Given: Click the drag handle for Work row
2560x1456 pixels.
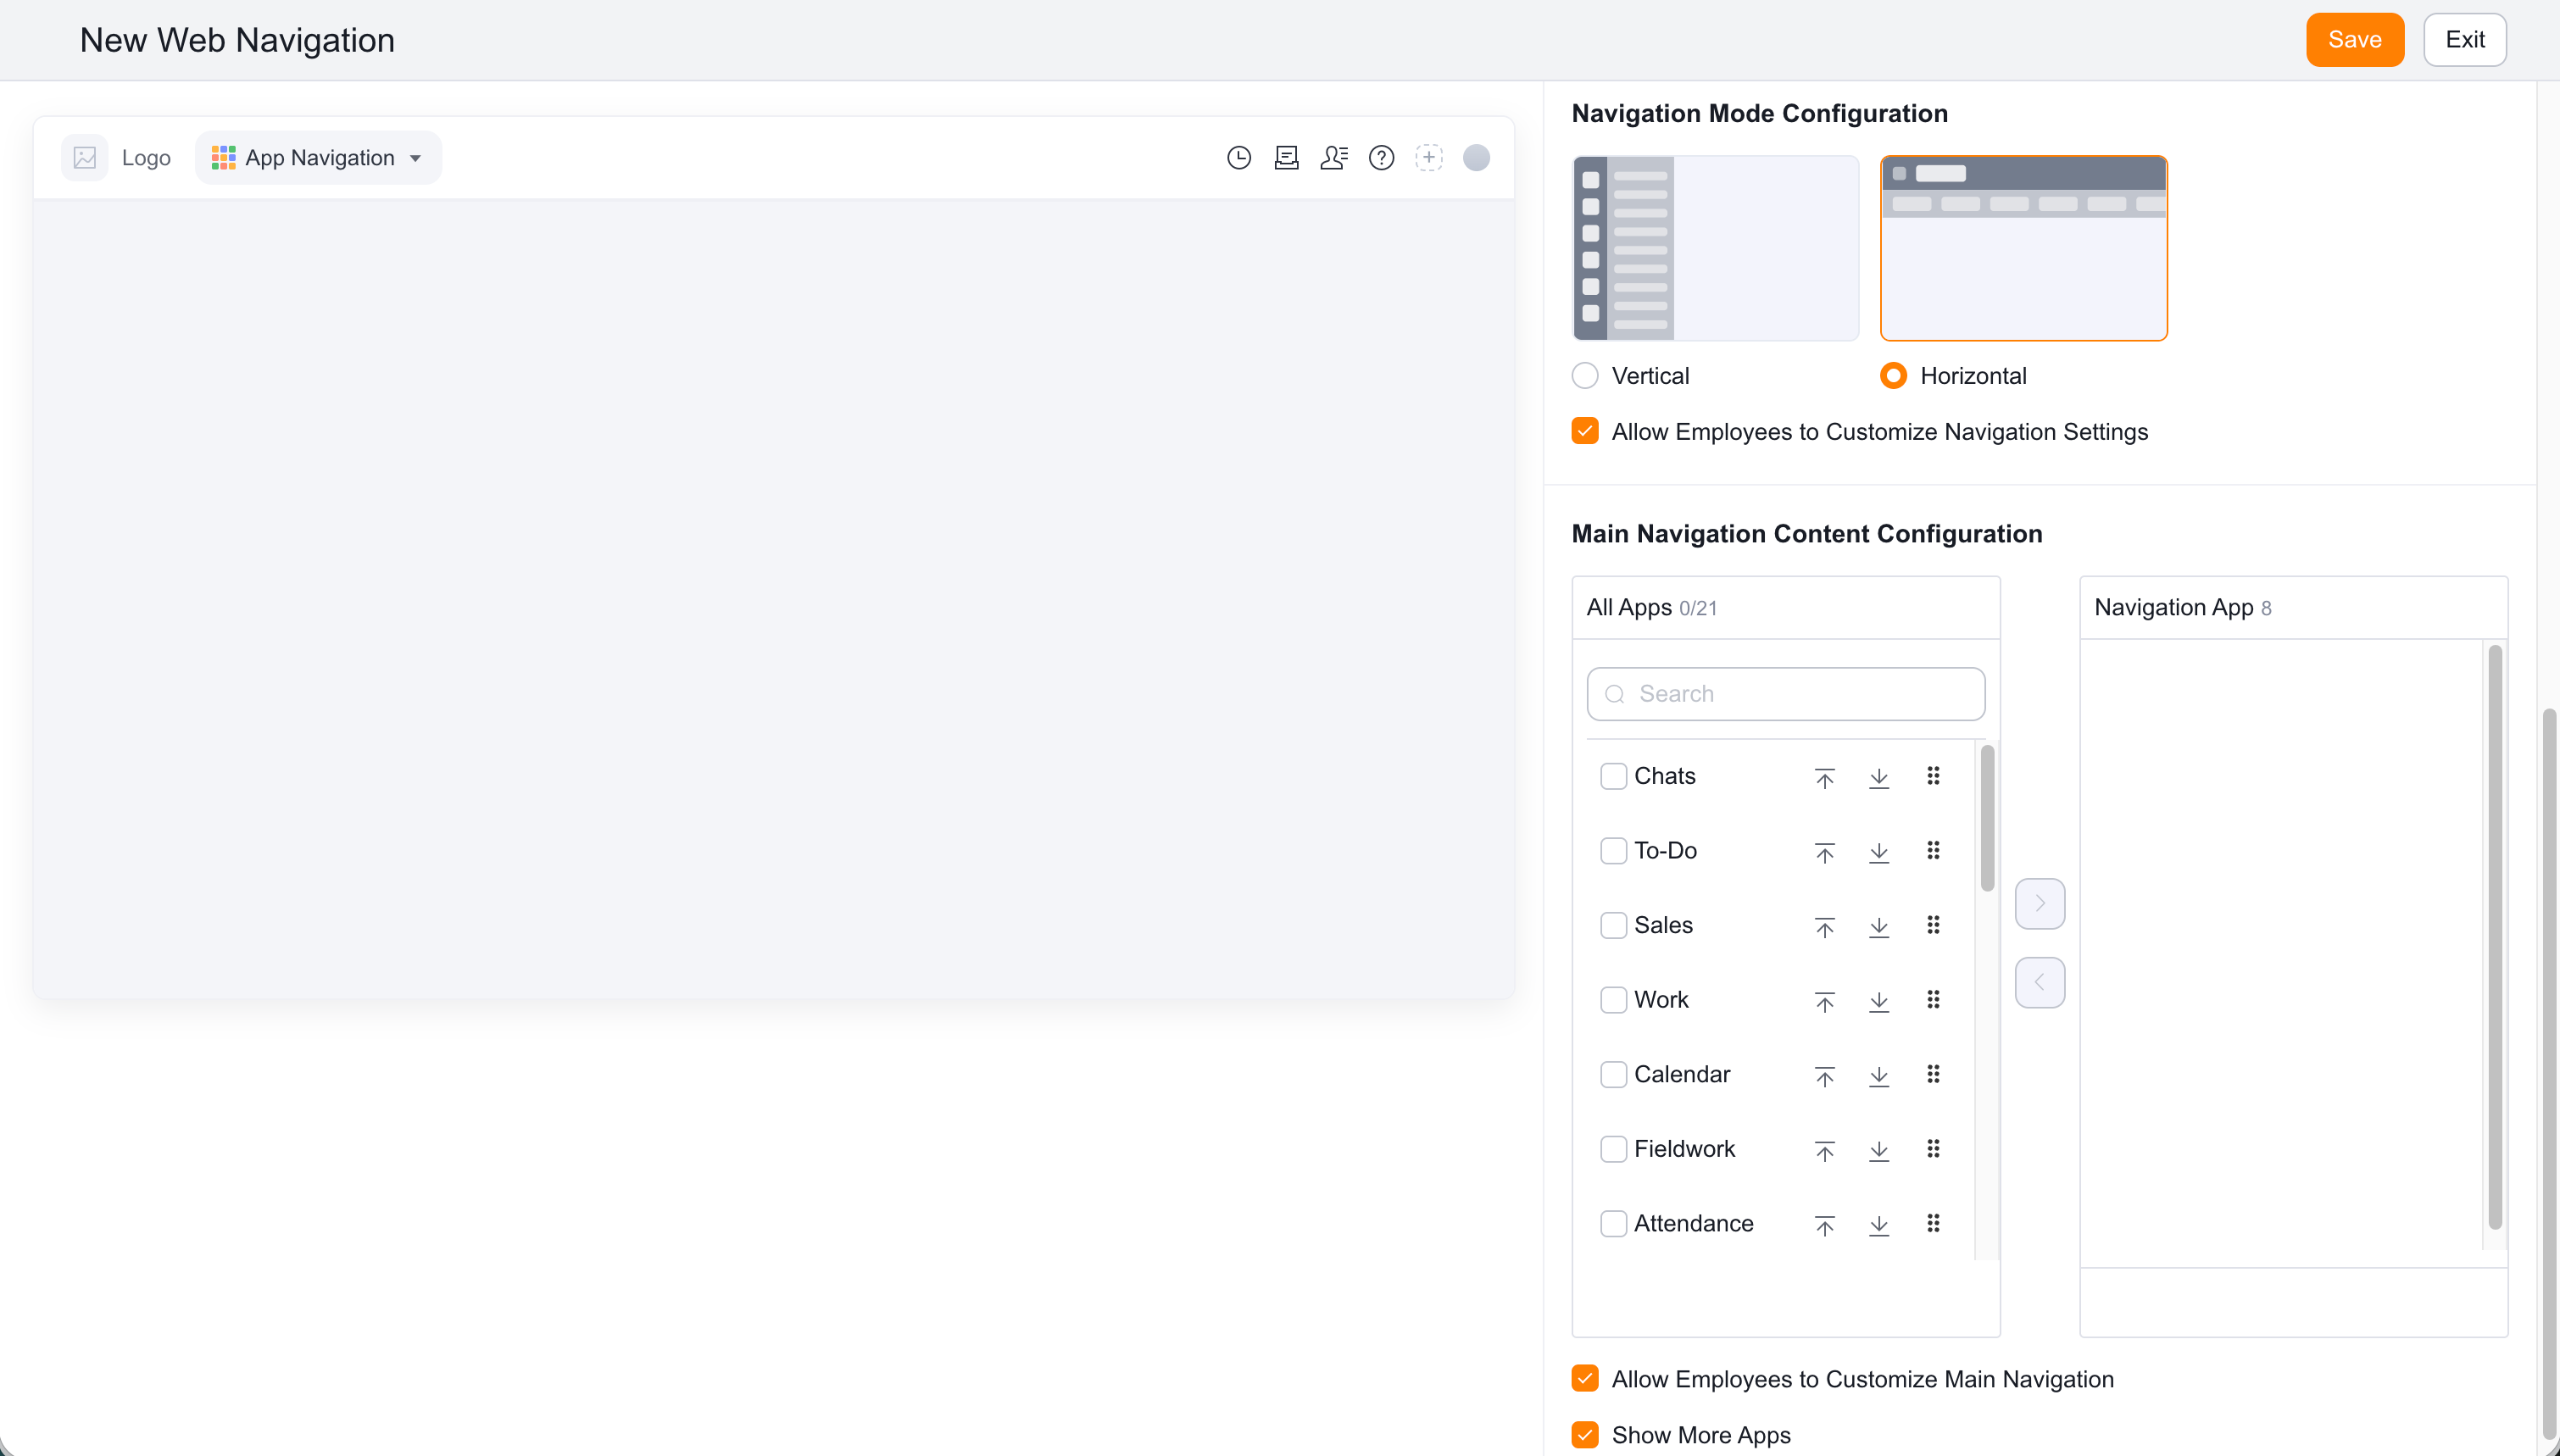Looking at the screenshot, I should click(1933, 1000).
